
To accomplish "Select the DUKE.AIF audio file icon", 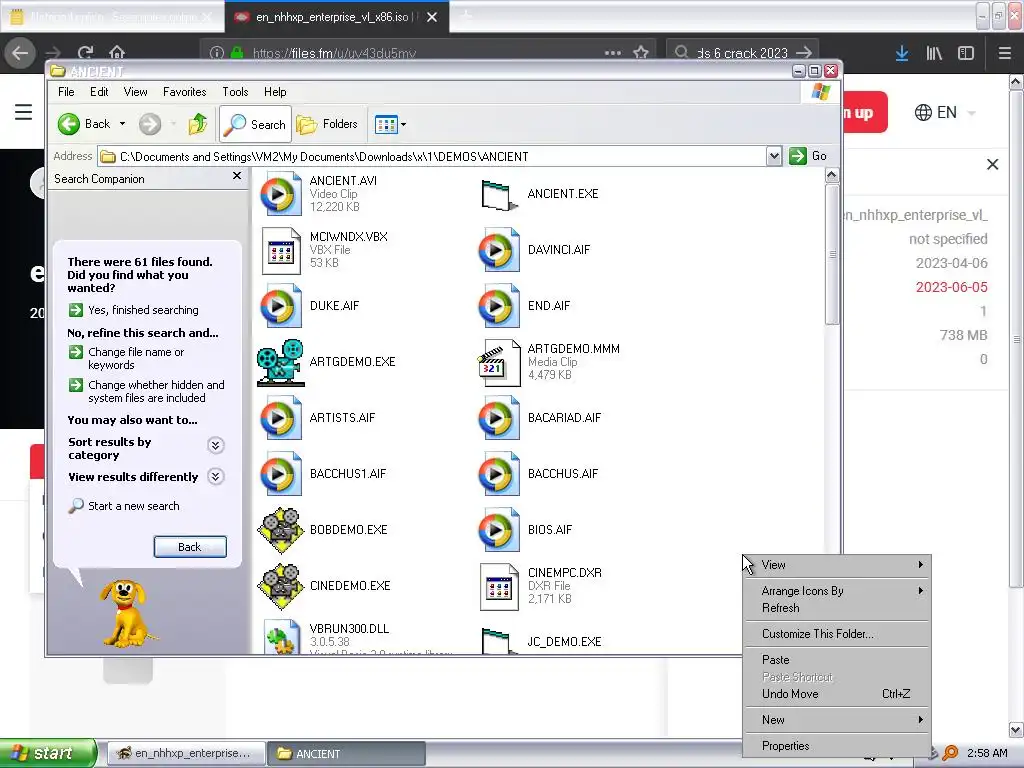I will [x=281, y=306].
